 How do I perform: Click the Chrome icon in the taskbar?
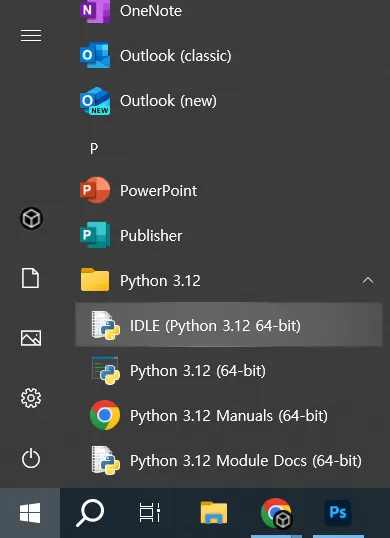276,513
